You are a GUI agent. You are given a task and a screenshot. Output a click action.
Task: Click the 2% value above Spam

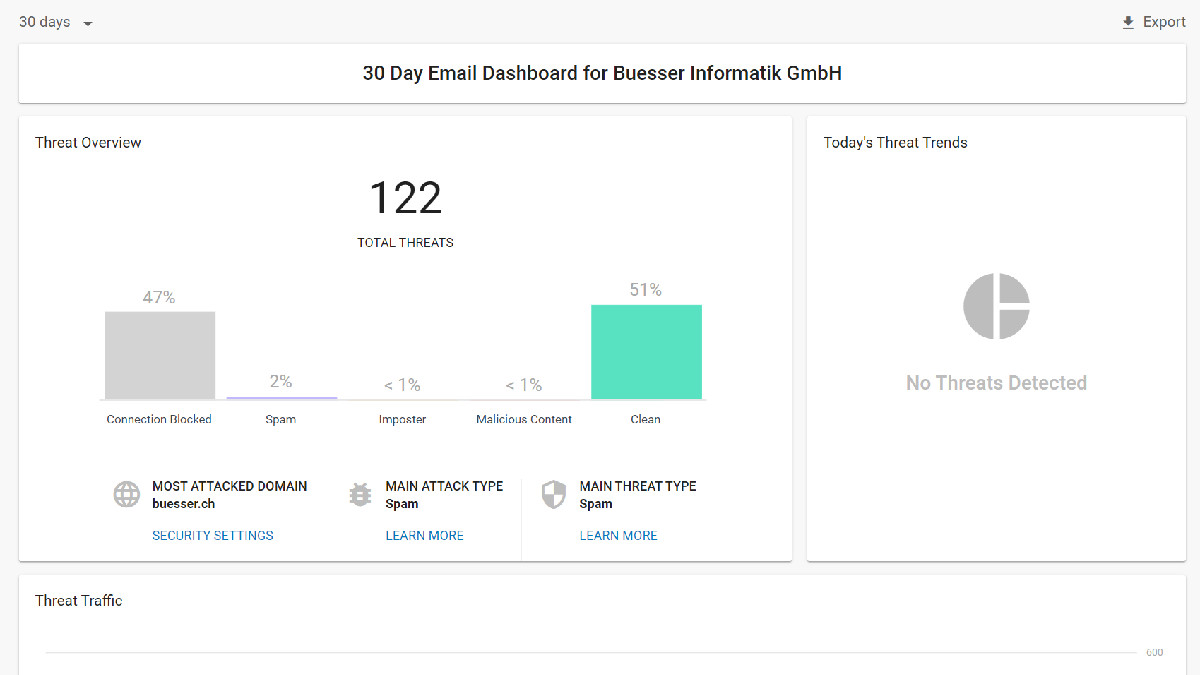click(281, 381)
